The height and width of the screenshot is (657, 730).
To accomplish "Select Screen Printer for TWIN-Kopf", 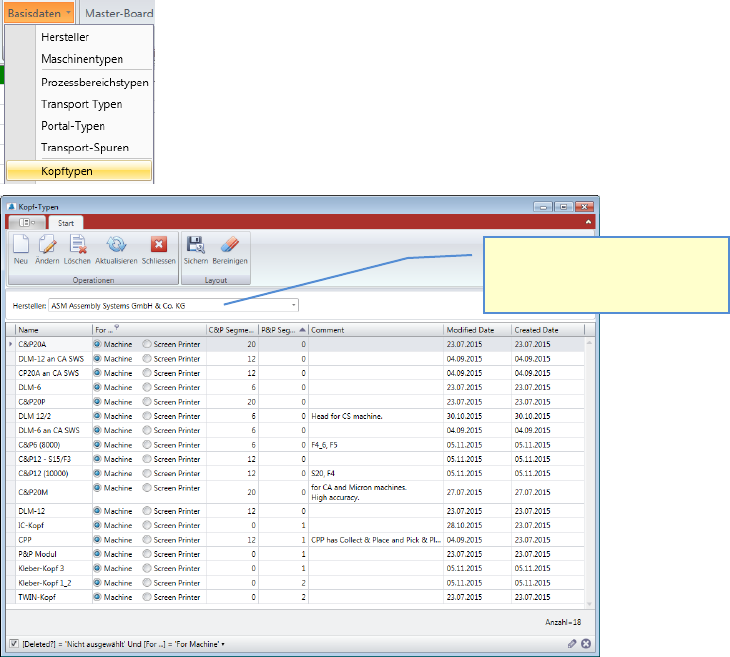I will pos(147,597).
